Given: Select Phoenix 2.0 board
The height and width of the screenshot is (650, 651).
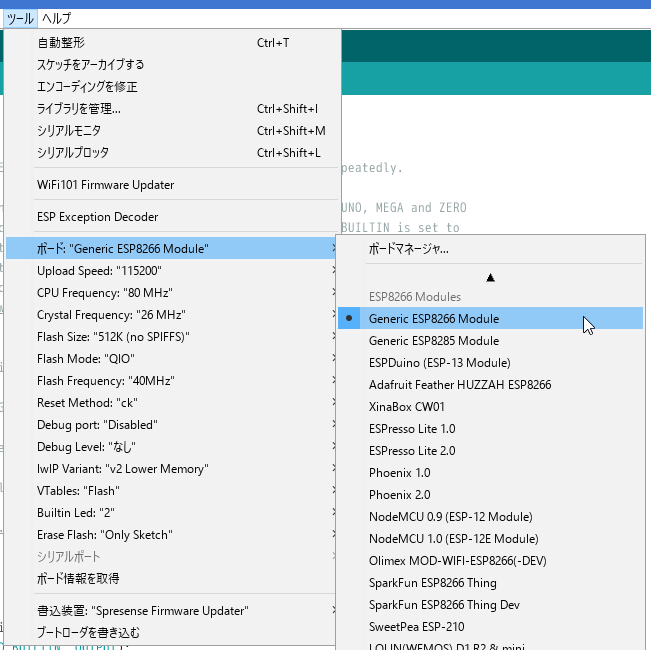Looking at the screenshot, I should pyautogui.click(x=490, y=494).
